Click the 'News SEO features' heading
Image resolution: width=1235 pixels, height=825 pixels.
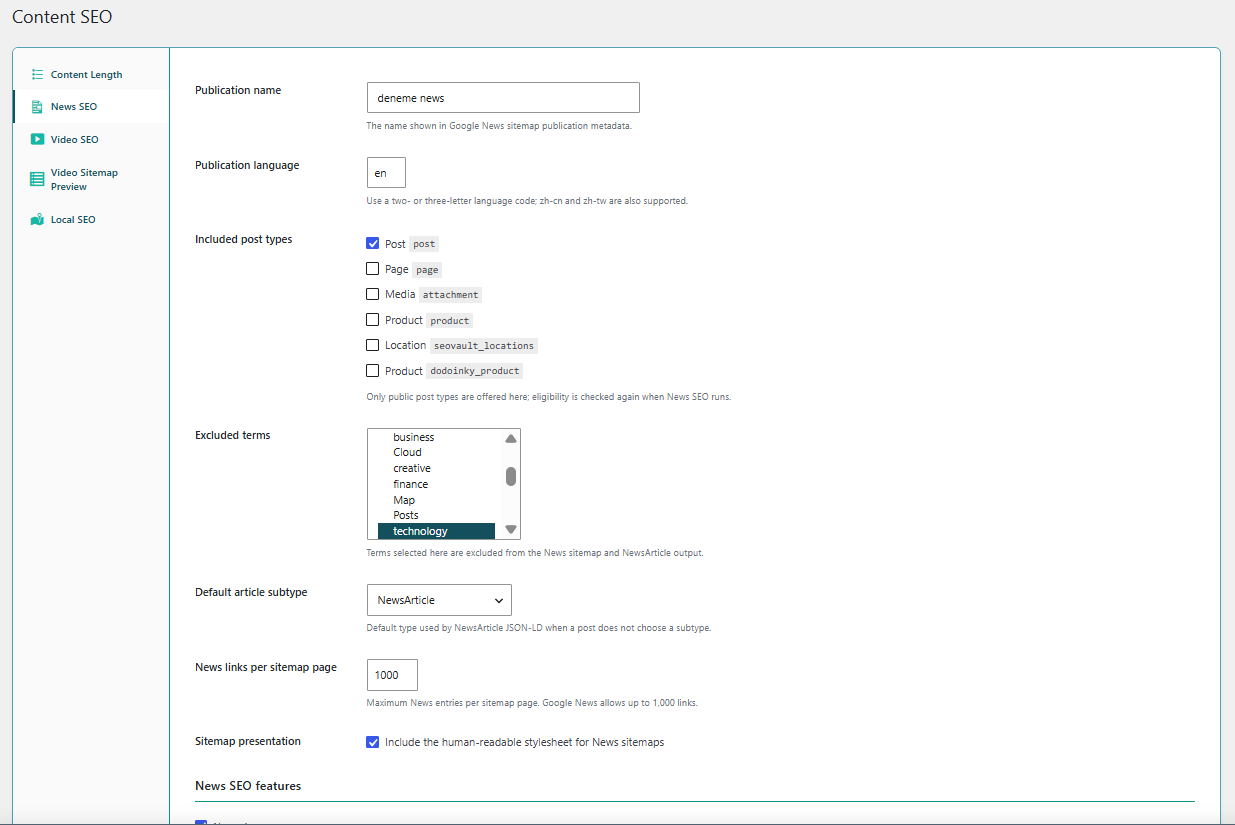pos(248,786)
